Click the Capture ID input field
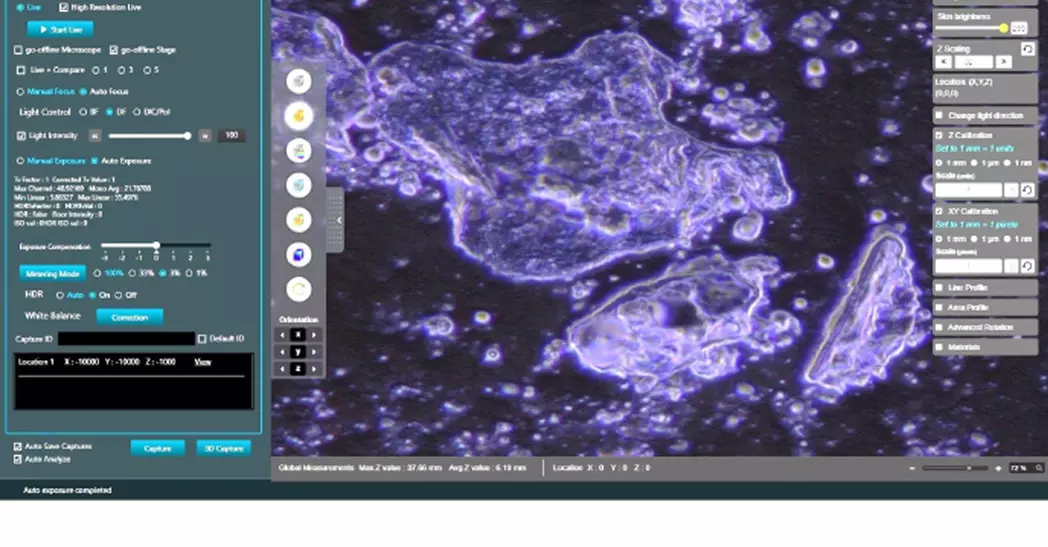Image resolution: width=1048 pixels, height=547 pixels. [125, 339]
